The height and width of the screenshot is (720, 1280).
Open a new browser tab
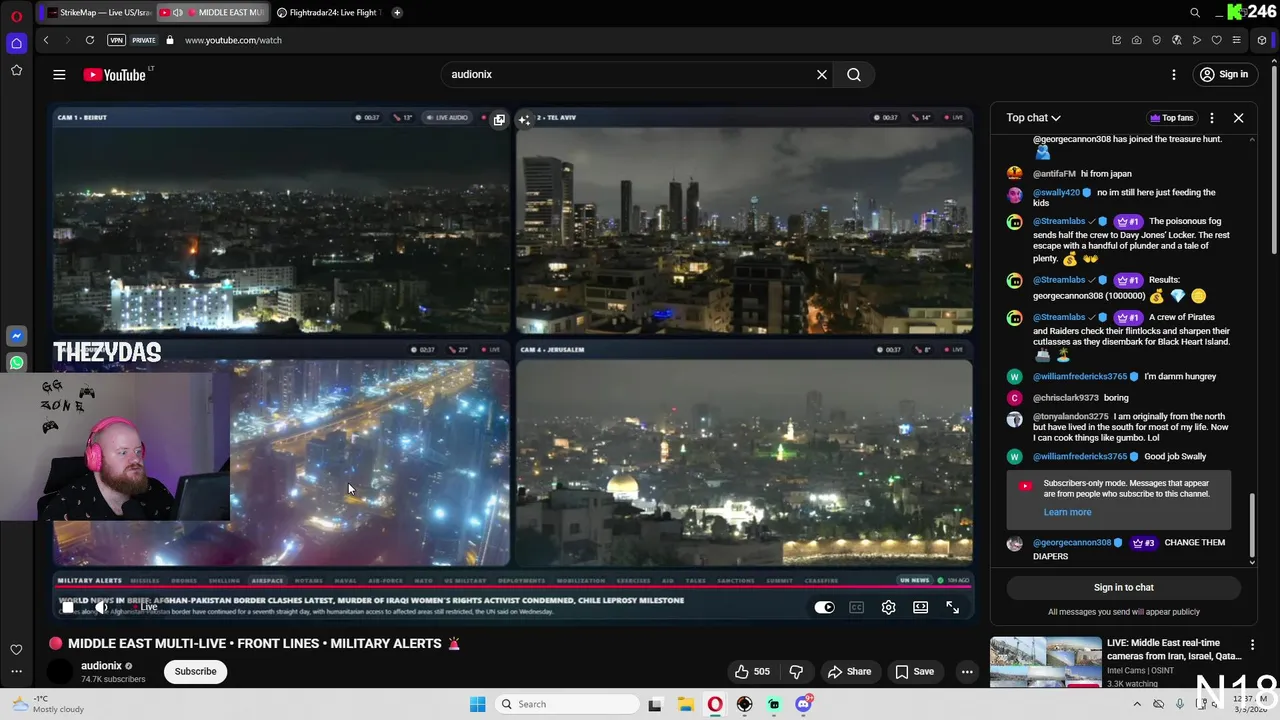[x=397, y=12]
